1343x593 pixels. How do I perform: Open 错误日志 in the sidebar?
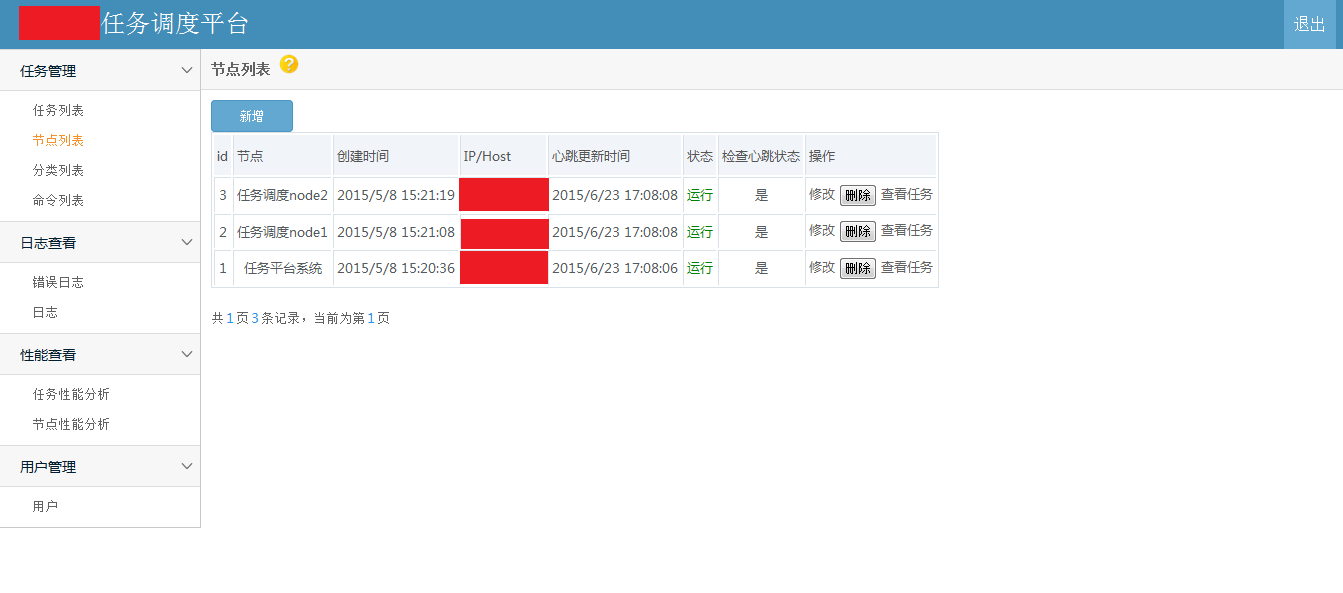pos(58,282)
